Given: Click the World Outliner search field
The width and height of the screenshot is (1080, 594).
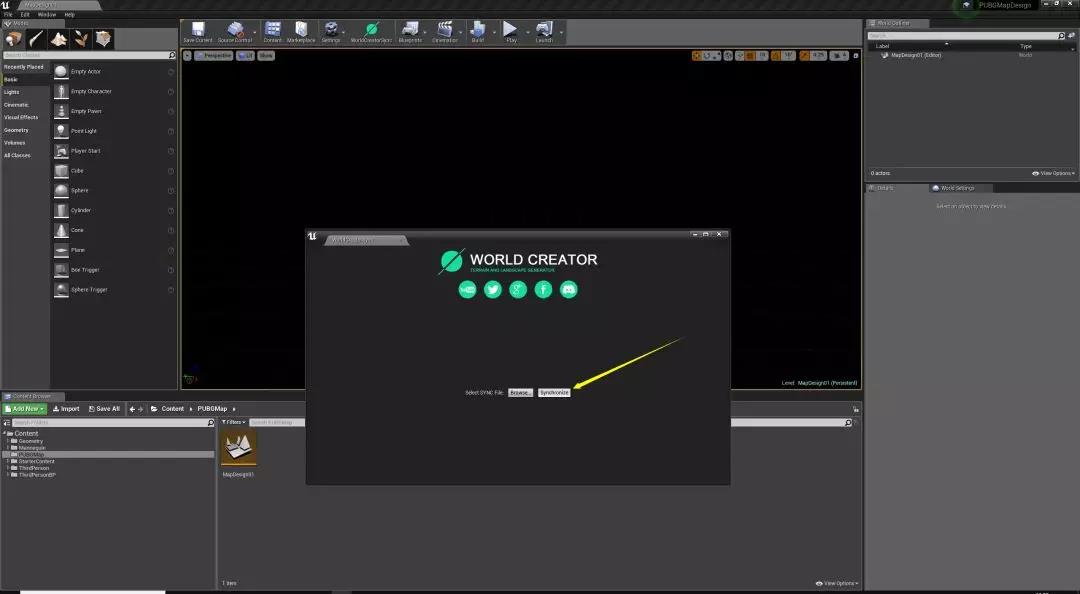Looking at the screenshot, I should (x=966, y=35).
